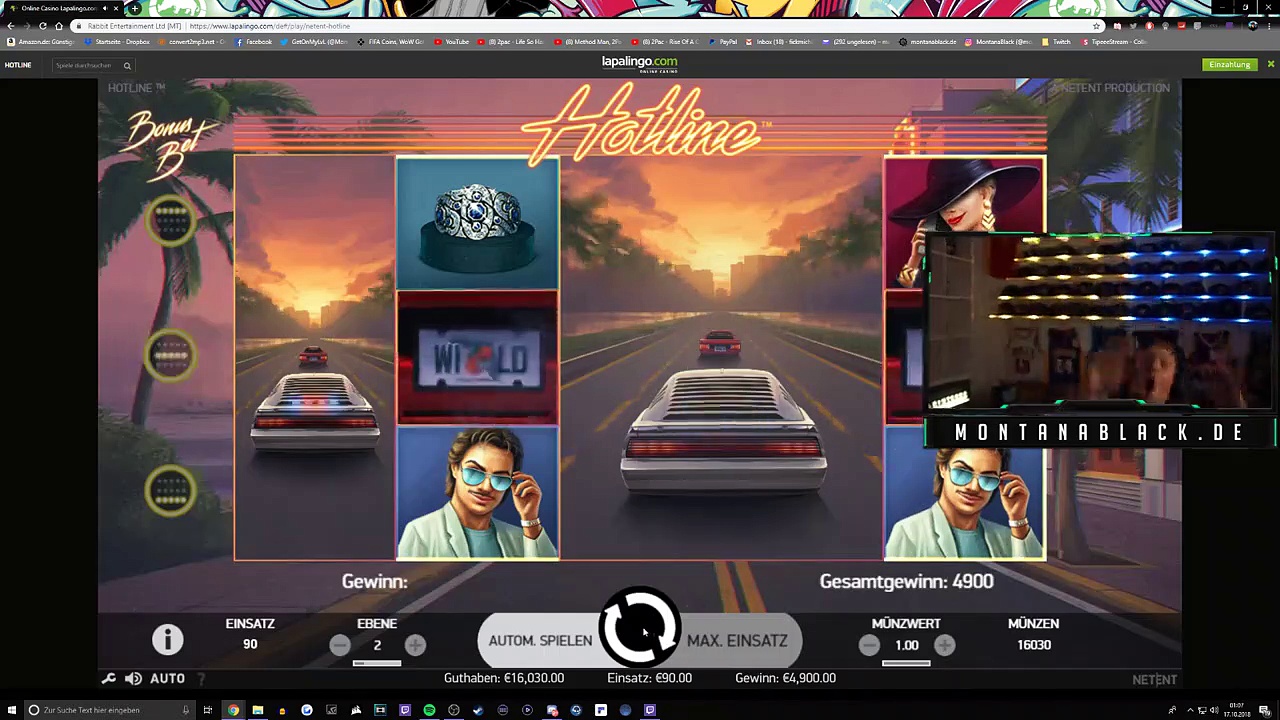Open the game info paytable icon

(167, 639)
